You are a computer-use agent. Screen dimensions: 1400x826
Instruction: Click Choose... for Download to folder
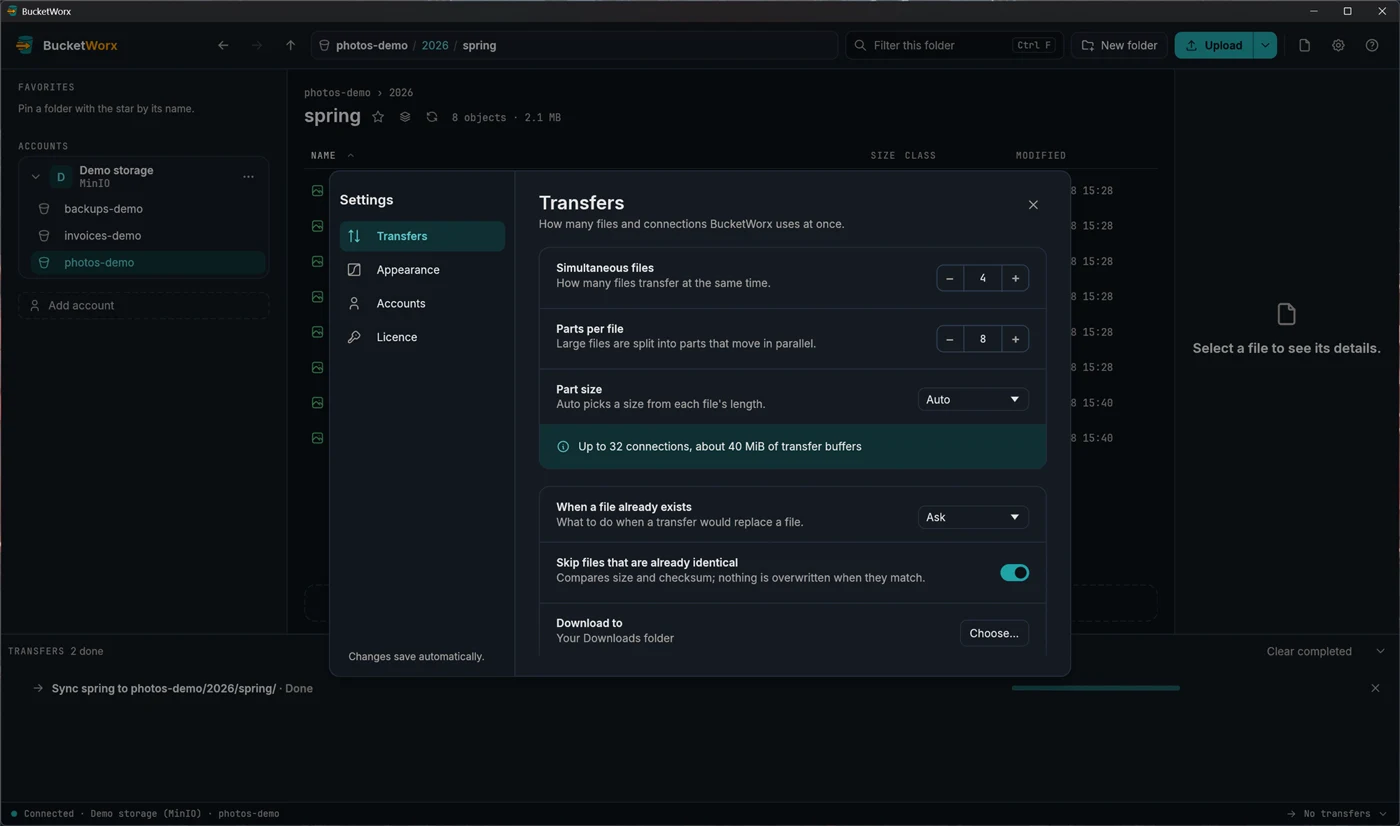coord(994,633)
